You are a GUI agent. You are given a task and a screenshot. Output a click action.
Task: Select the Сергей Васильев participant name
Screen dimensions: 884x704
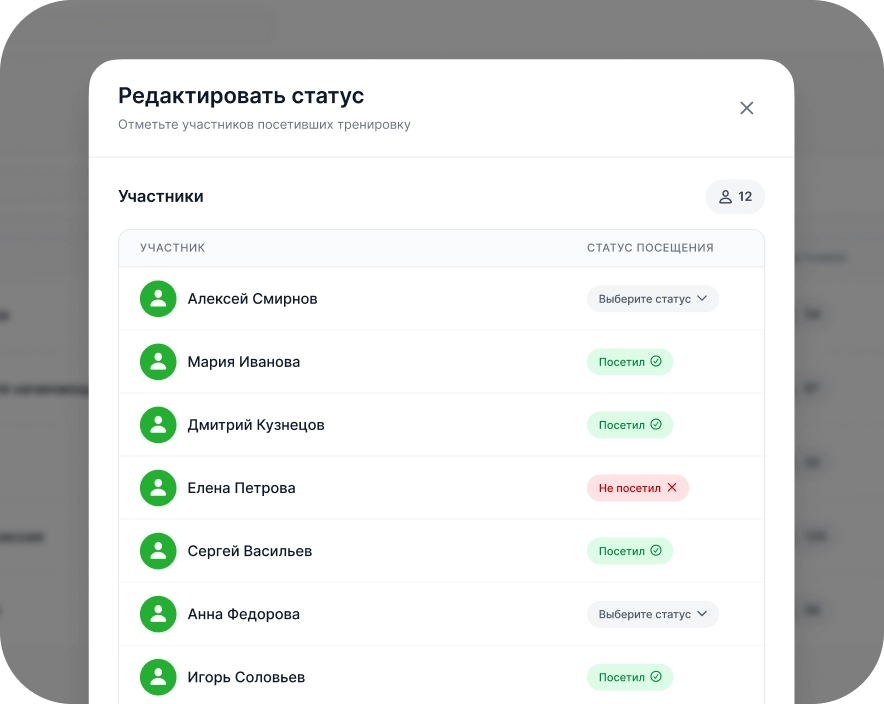pos(250,551)
